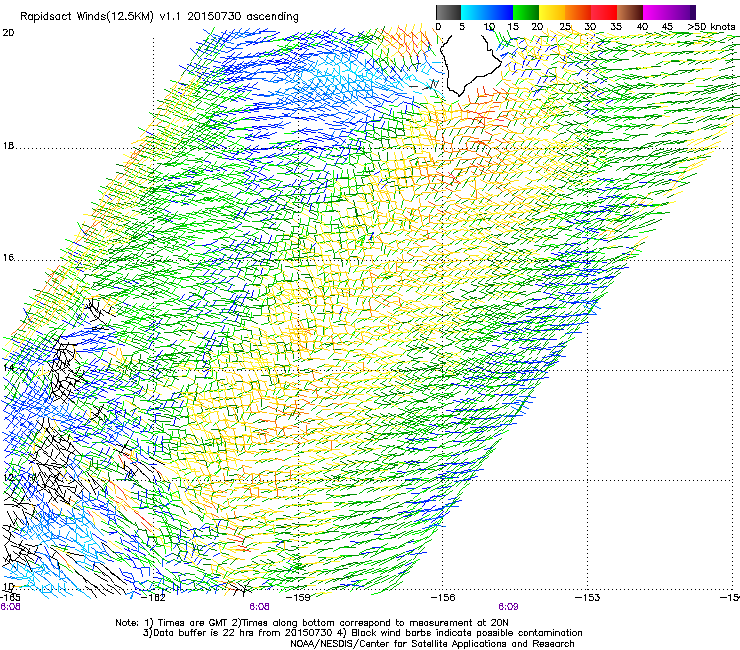Click the longitude label '-159'

(x=298, y=598)
